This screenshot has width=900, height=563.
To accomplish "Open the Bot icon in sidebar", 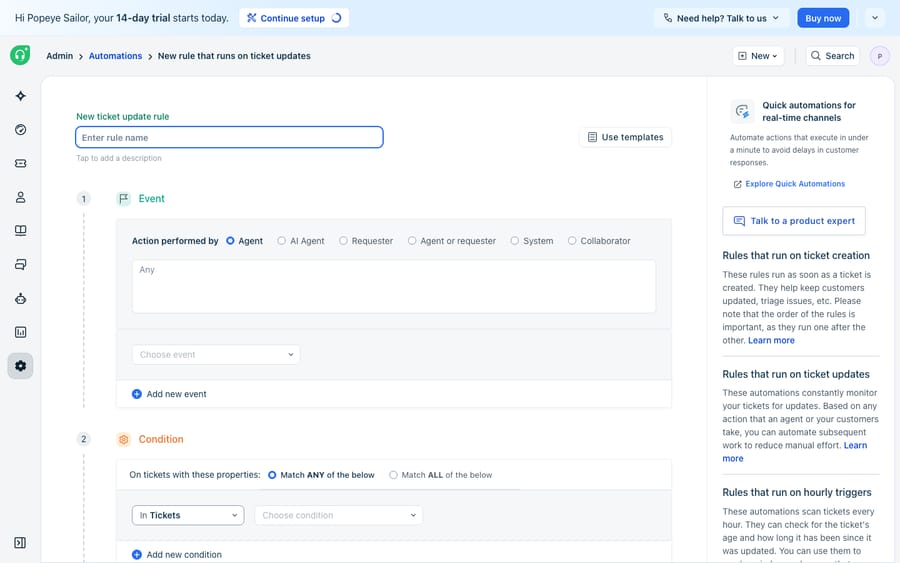I will pyautogui.click(x=21, y=298).
